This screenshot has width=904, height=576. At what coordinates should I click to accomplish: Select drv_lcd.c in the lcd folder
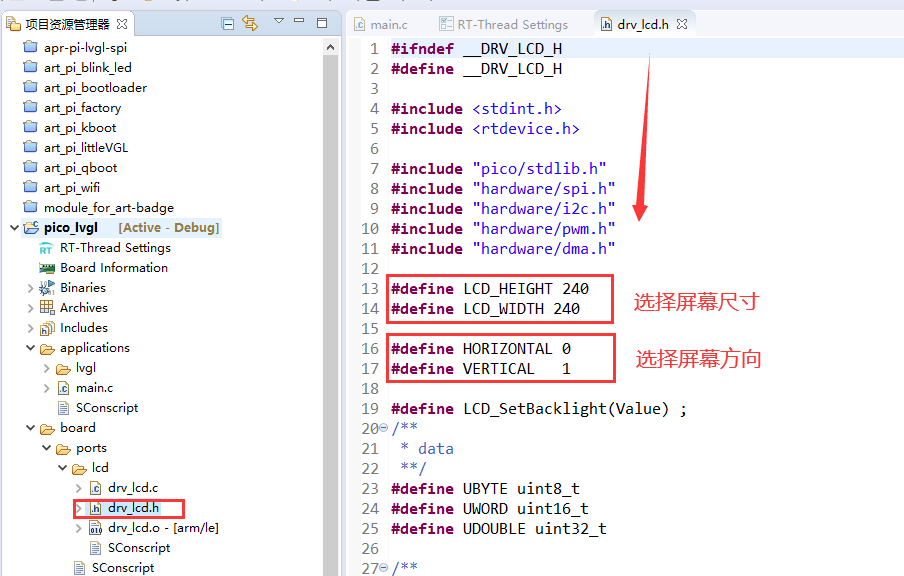(x=132, y=488)
